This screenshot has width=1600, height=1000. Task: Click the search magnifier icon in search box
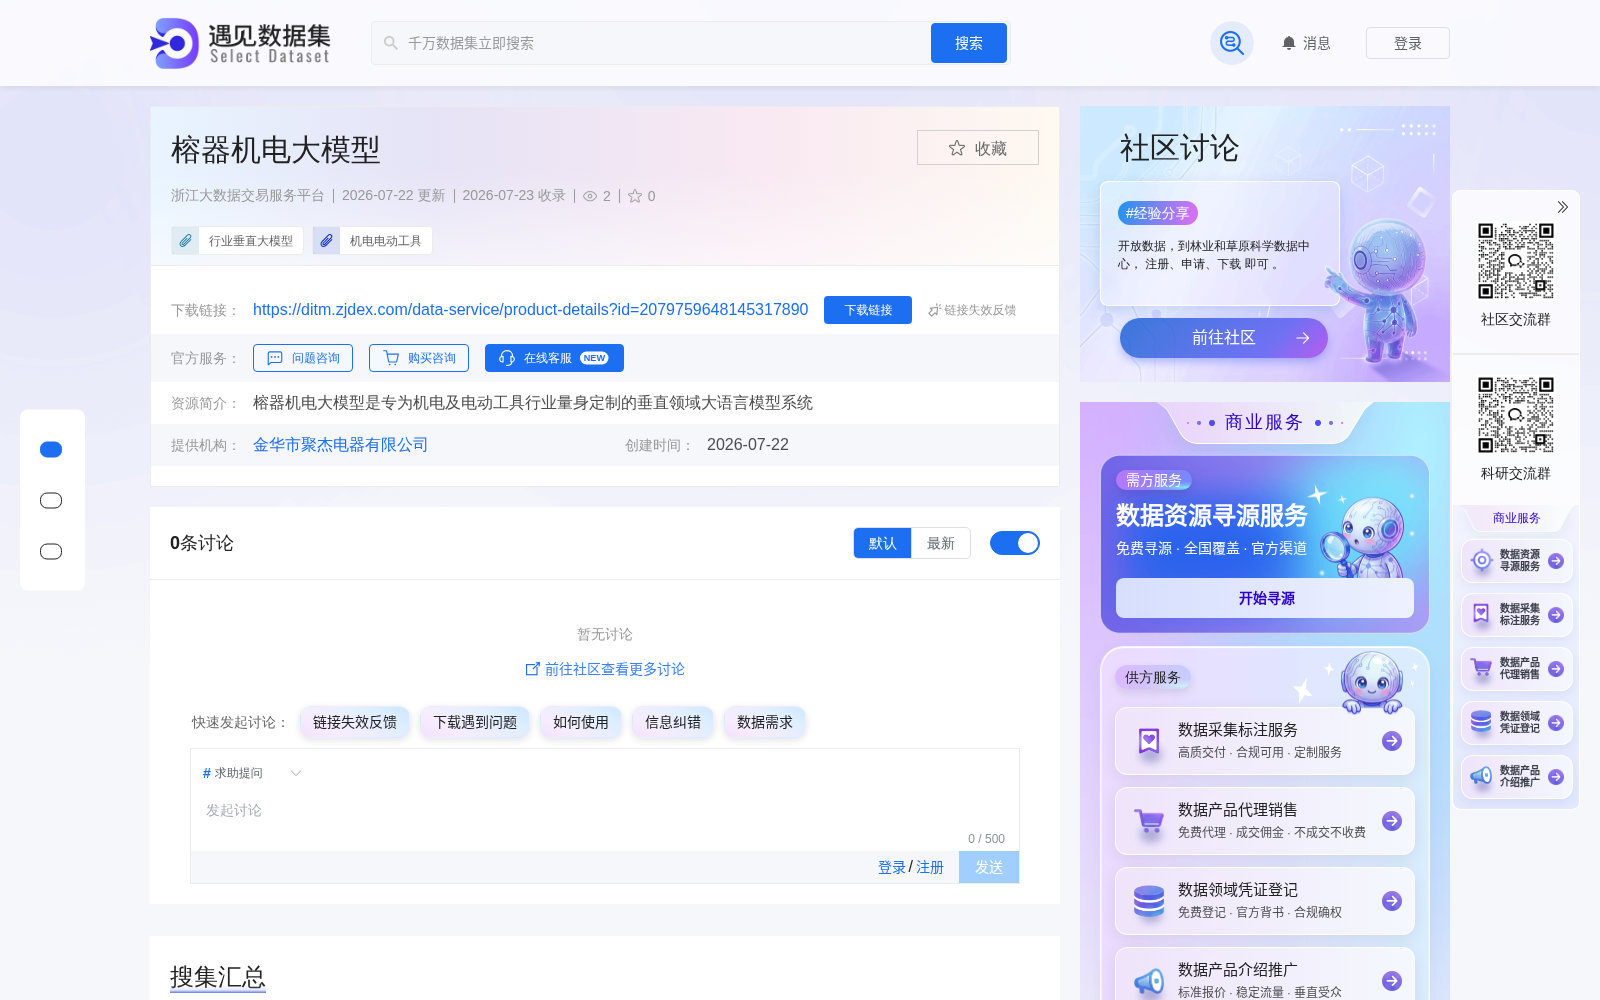(x=391, y=43)
